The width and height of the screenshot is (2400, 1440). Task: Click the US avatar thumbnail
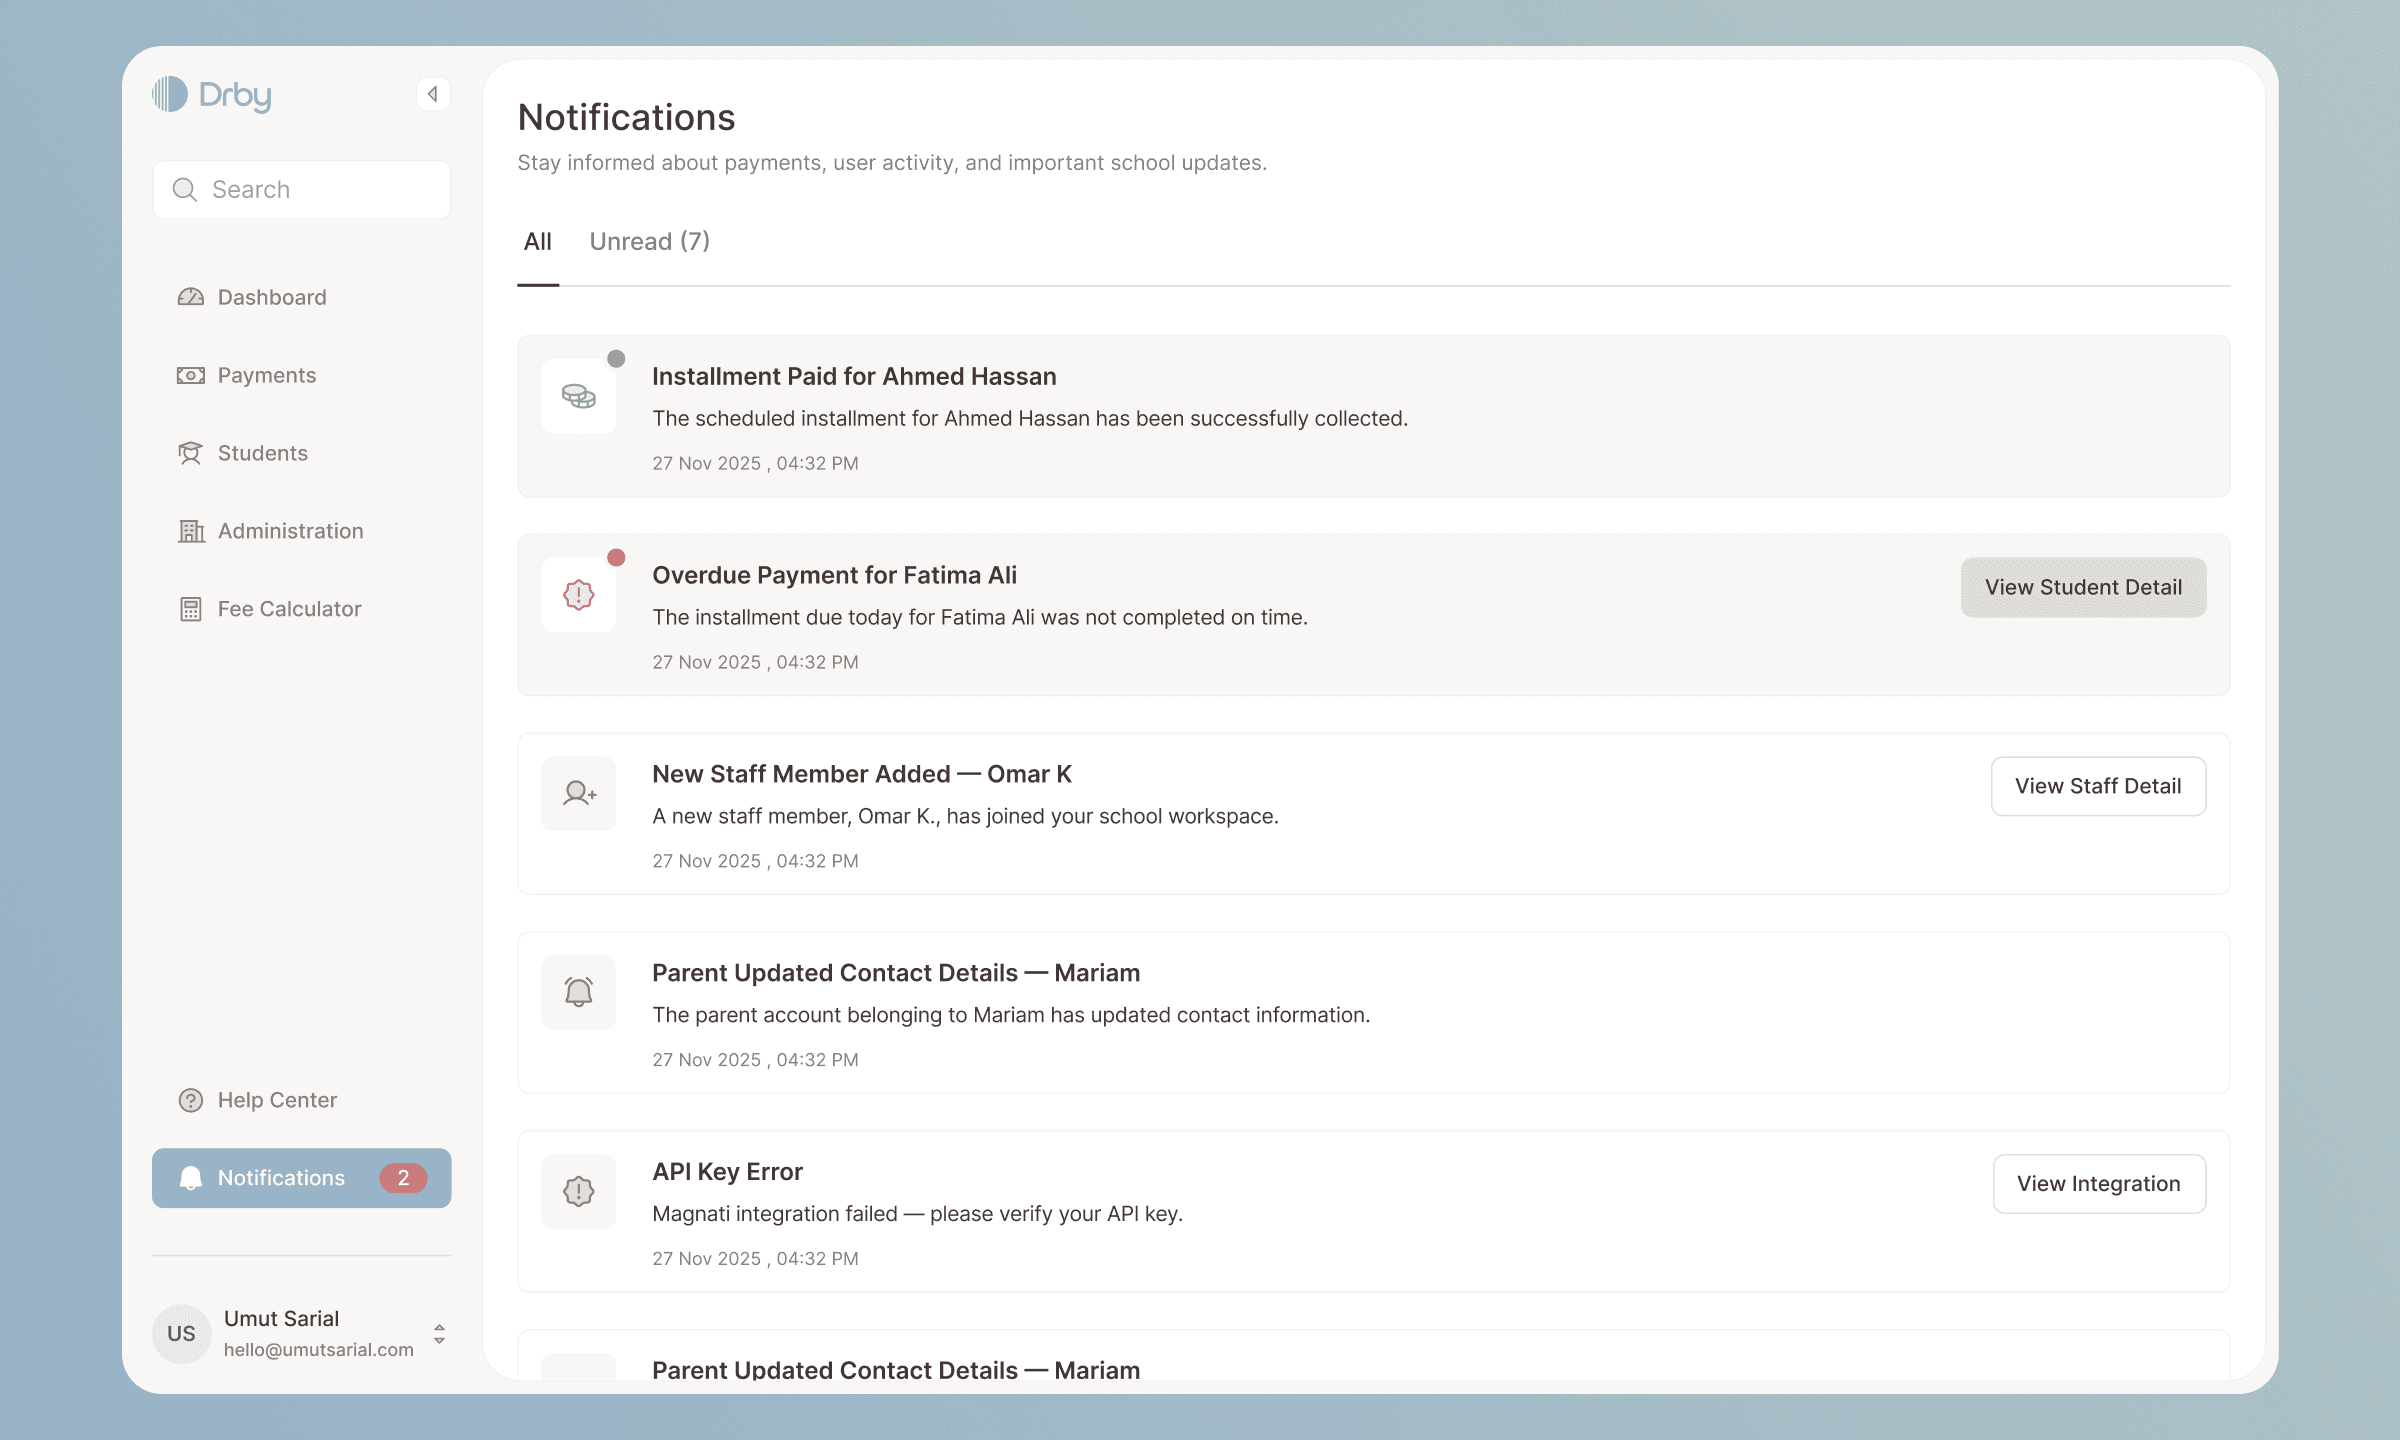point(181,1334)
